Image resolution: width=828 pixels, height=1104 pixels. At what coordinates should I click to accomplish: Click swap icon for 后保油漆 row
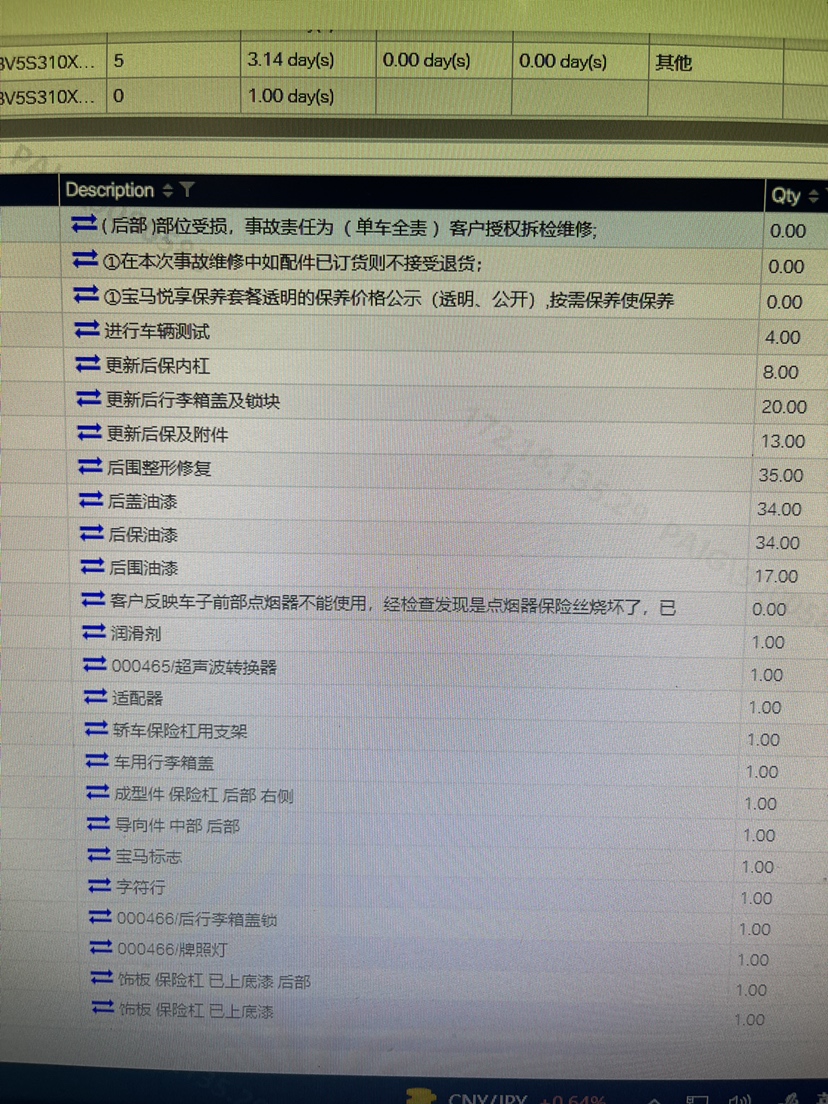tap(92, 533)
